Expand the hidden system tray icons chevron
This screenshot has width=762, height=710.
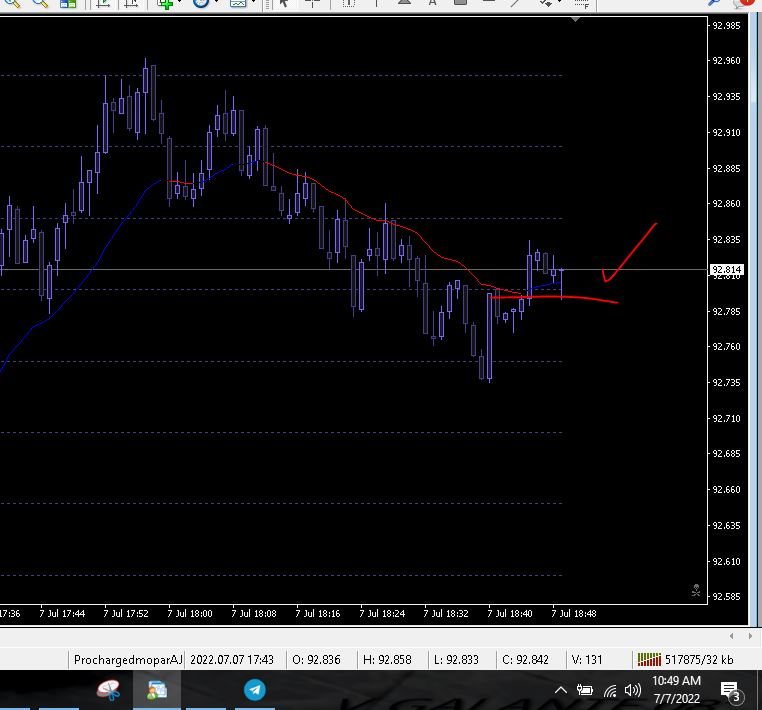click(x=560, y=690)
